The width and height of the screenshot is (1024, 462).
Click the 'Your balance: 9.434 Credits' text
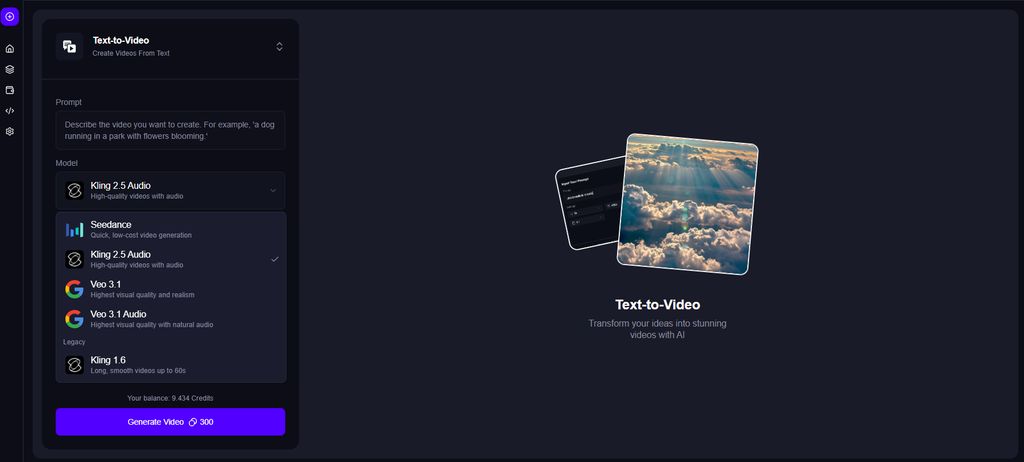pos(170,398)
